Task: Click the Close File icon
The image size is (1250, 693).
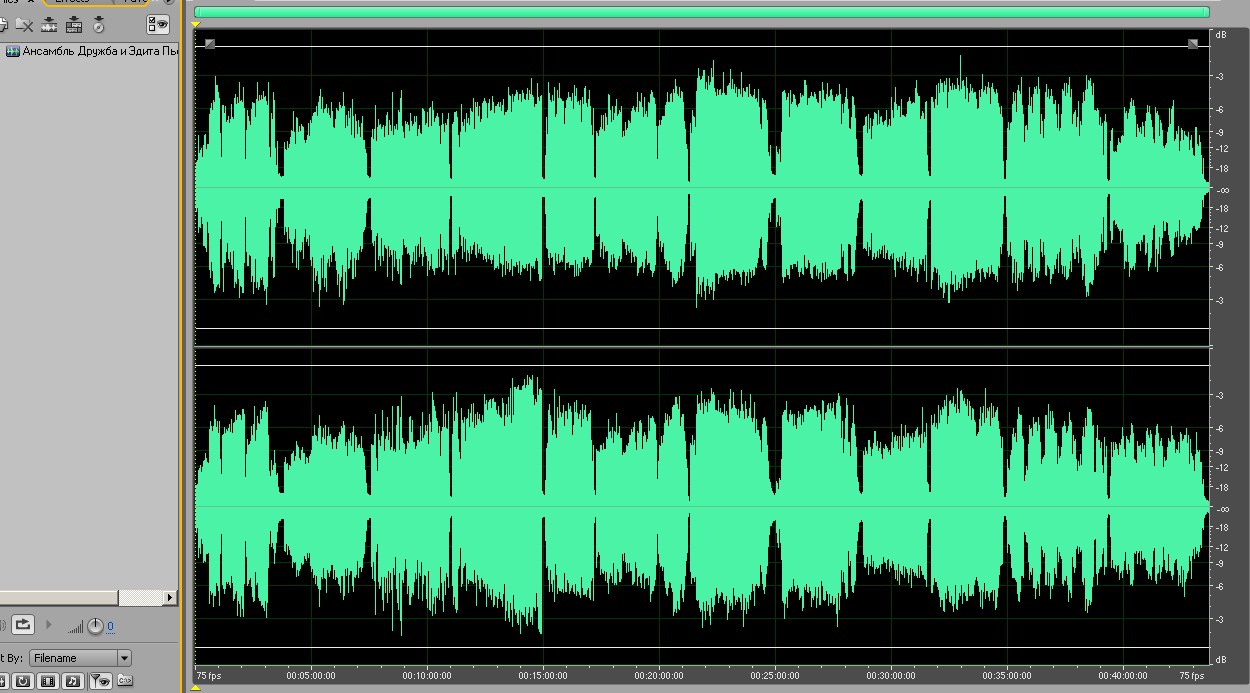Action: [x=24, y=24]
